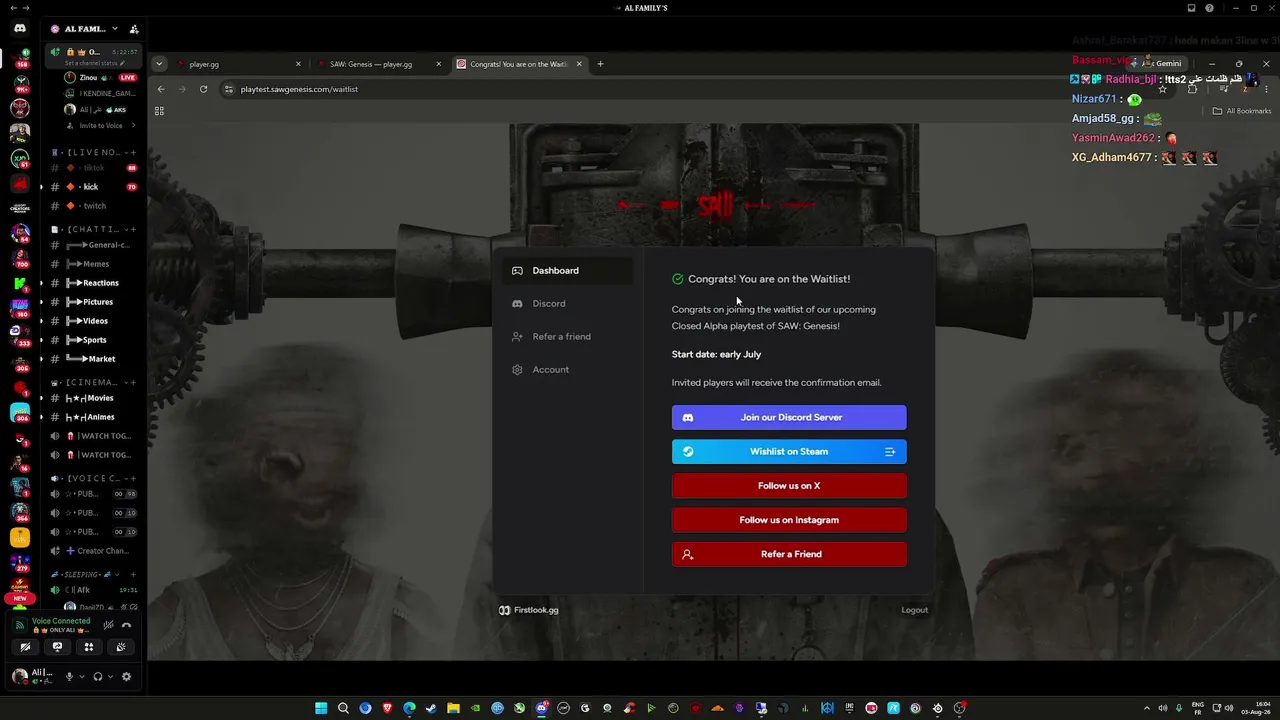The height and width of the screenshot is (720, 1280).
Task: Open the taskbar clock showing 16:04
Action: tap(1254, 708)
